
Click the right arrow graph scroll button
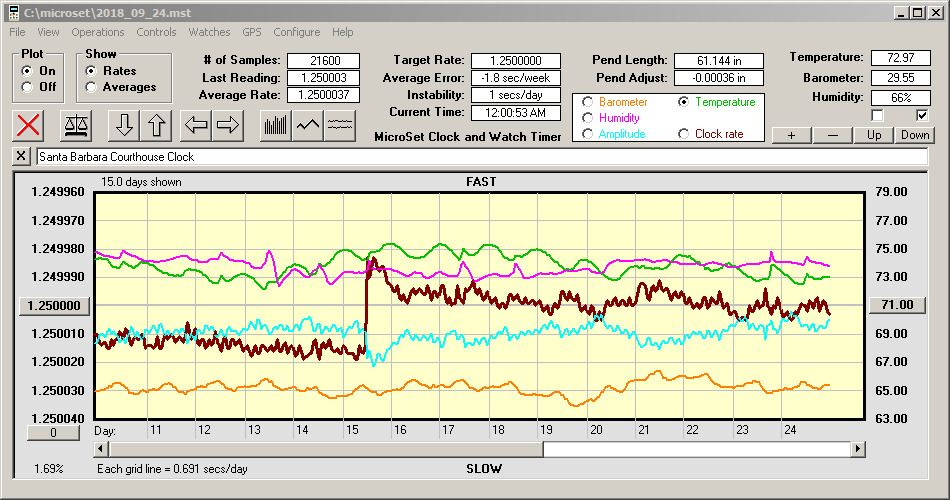pos(228,125)
